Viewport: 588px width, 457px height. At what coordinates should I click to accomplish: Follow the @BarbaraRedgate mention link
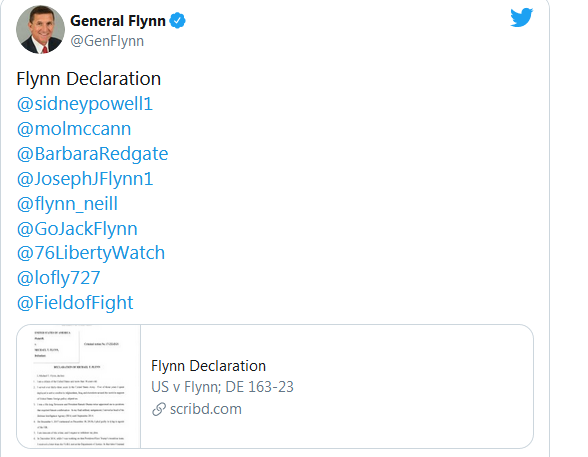point(93,154)
